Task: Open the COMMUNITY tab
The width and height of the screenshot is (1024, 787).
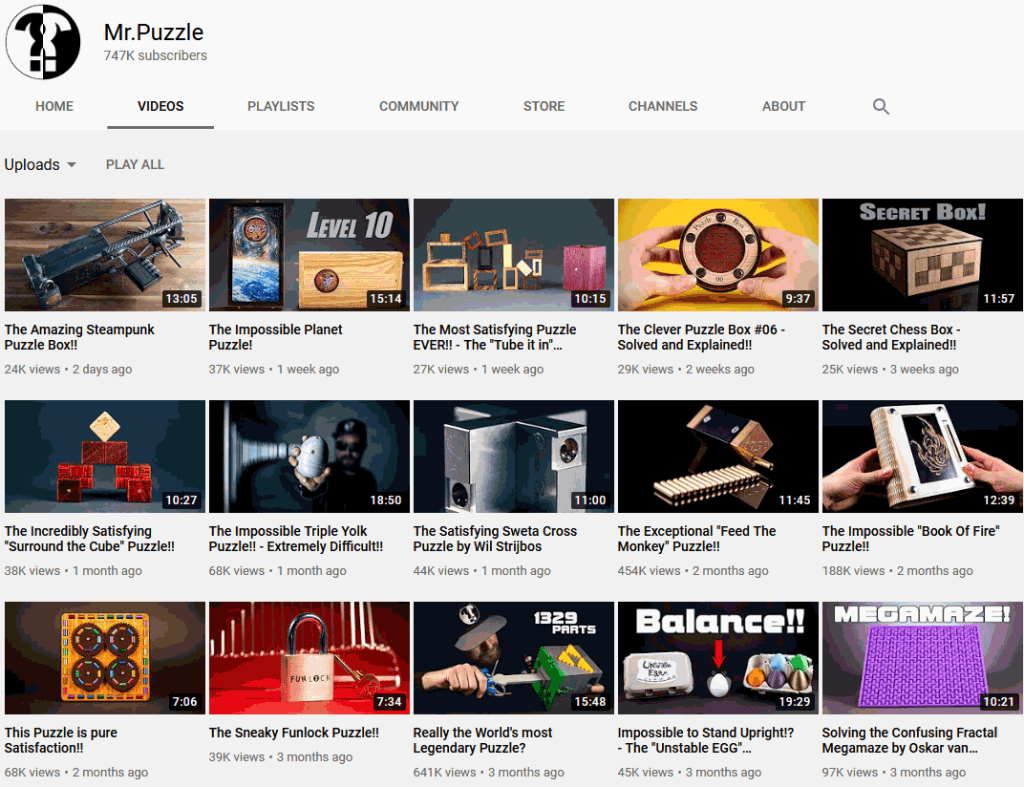Action: (418, 106)
